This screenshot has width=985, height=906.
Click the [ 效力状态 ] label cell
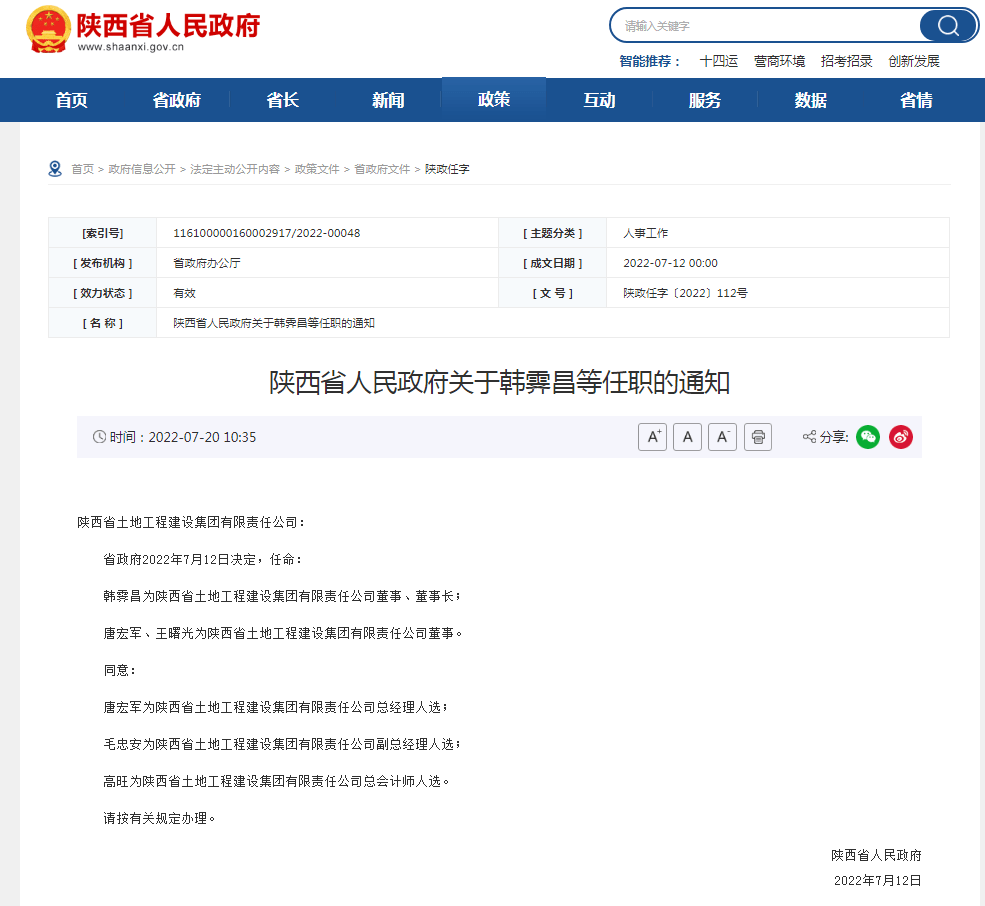102,293
